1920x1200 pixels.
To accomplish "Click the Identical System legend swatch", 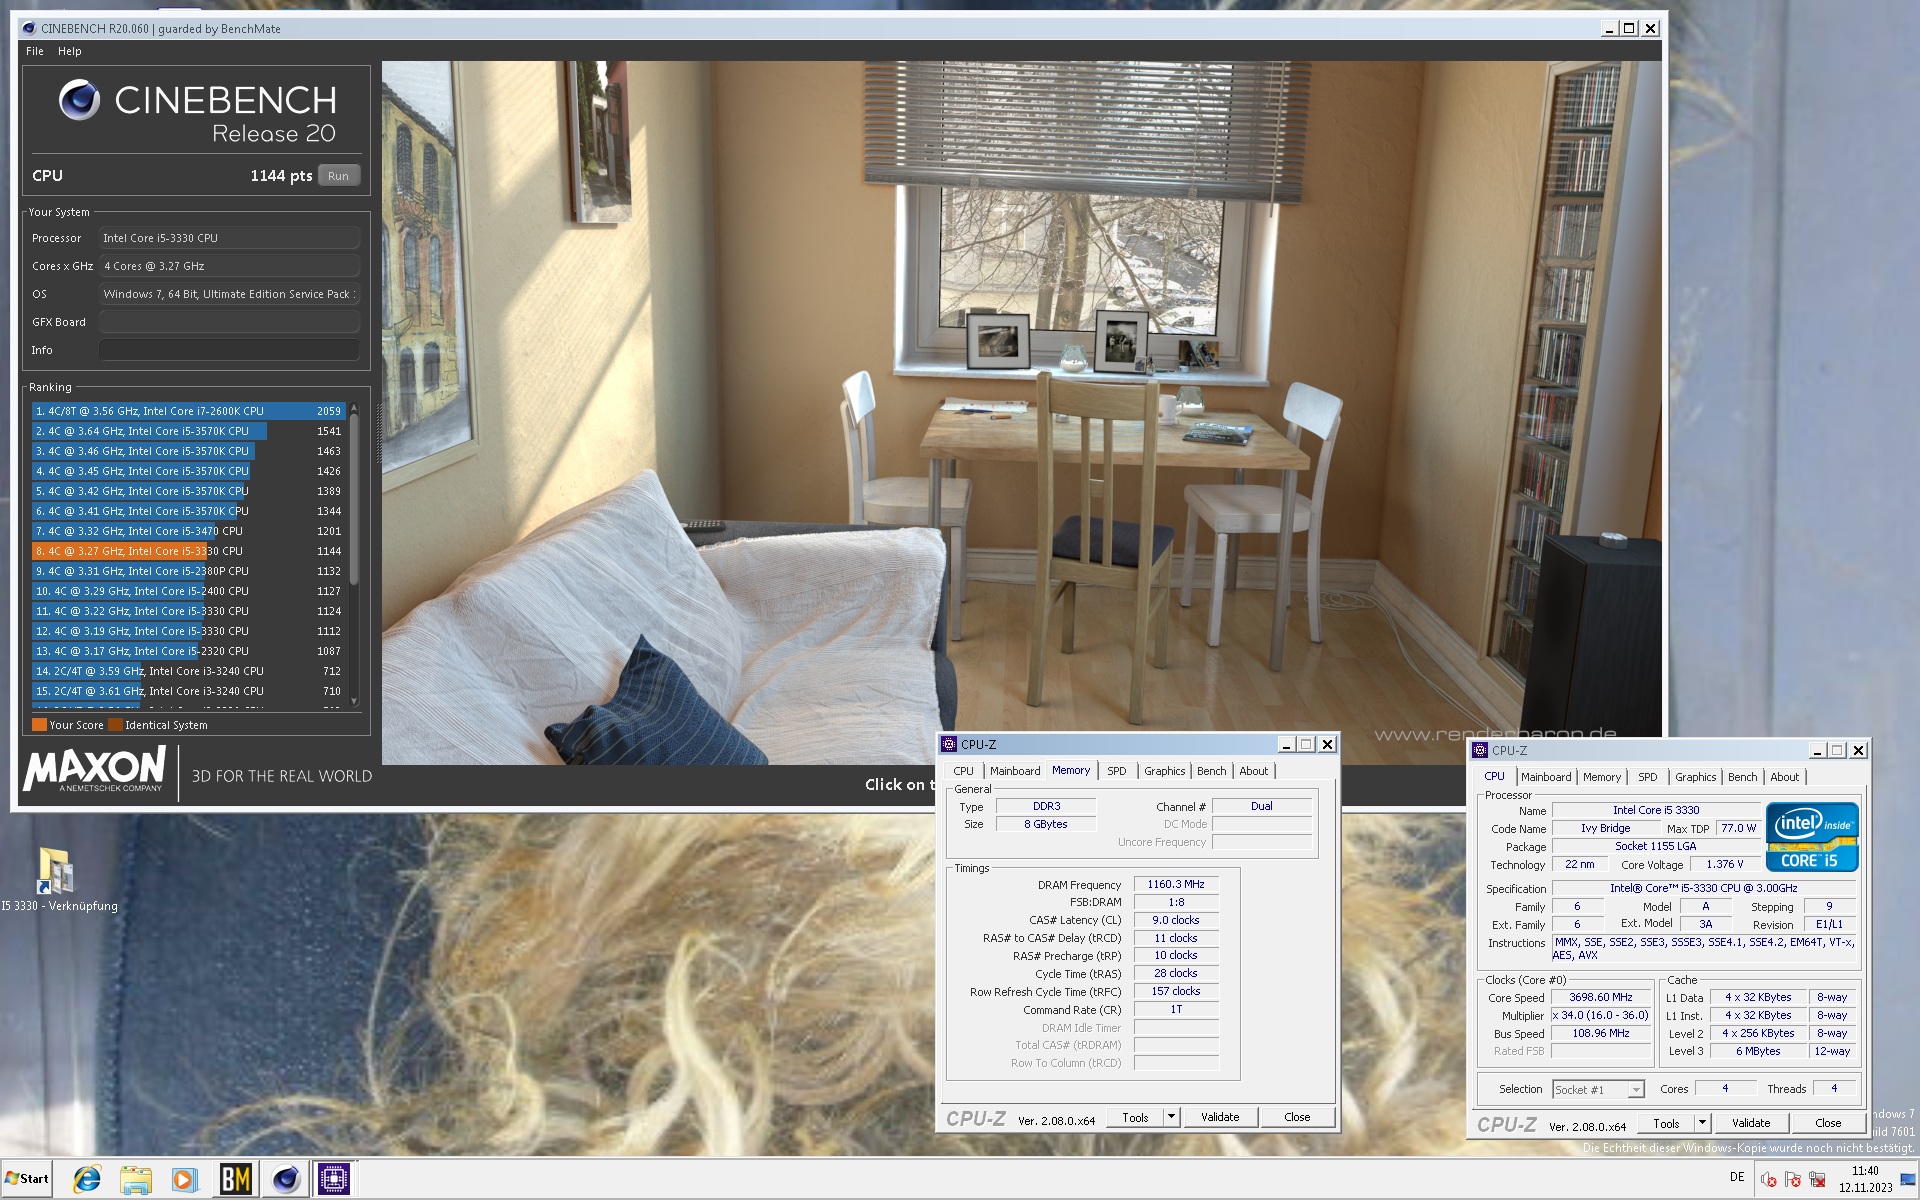I will click(115, 725).
